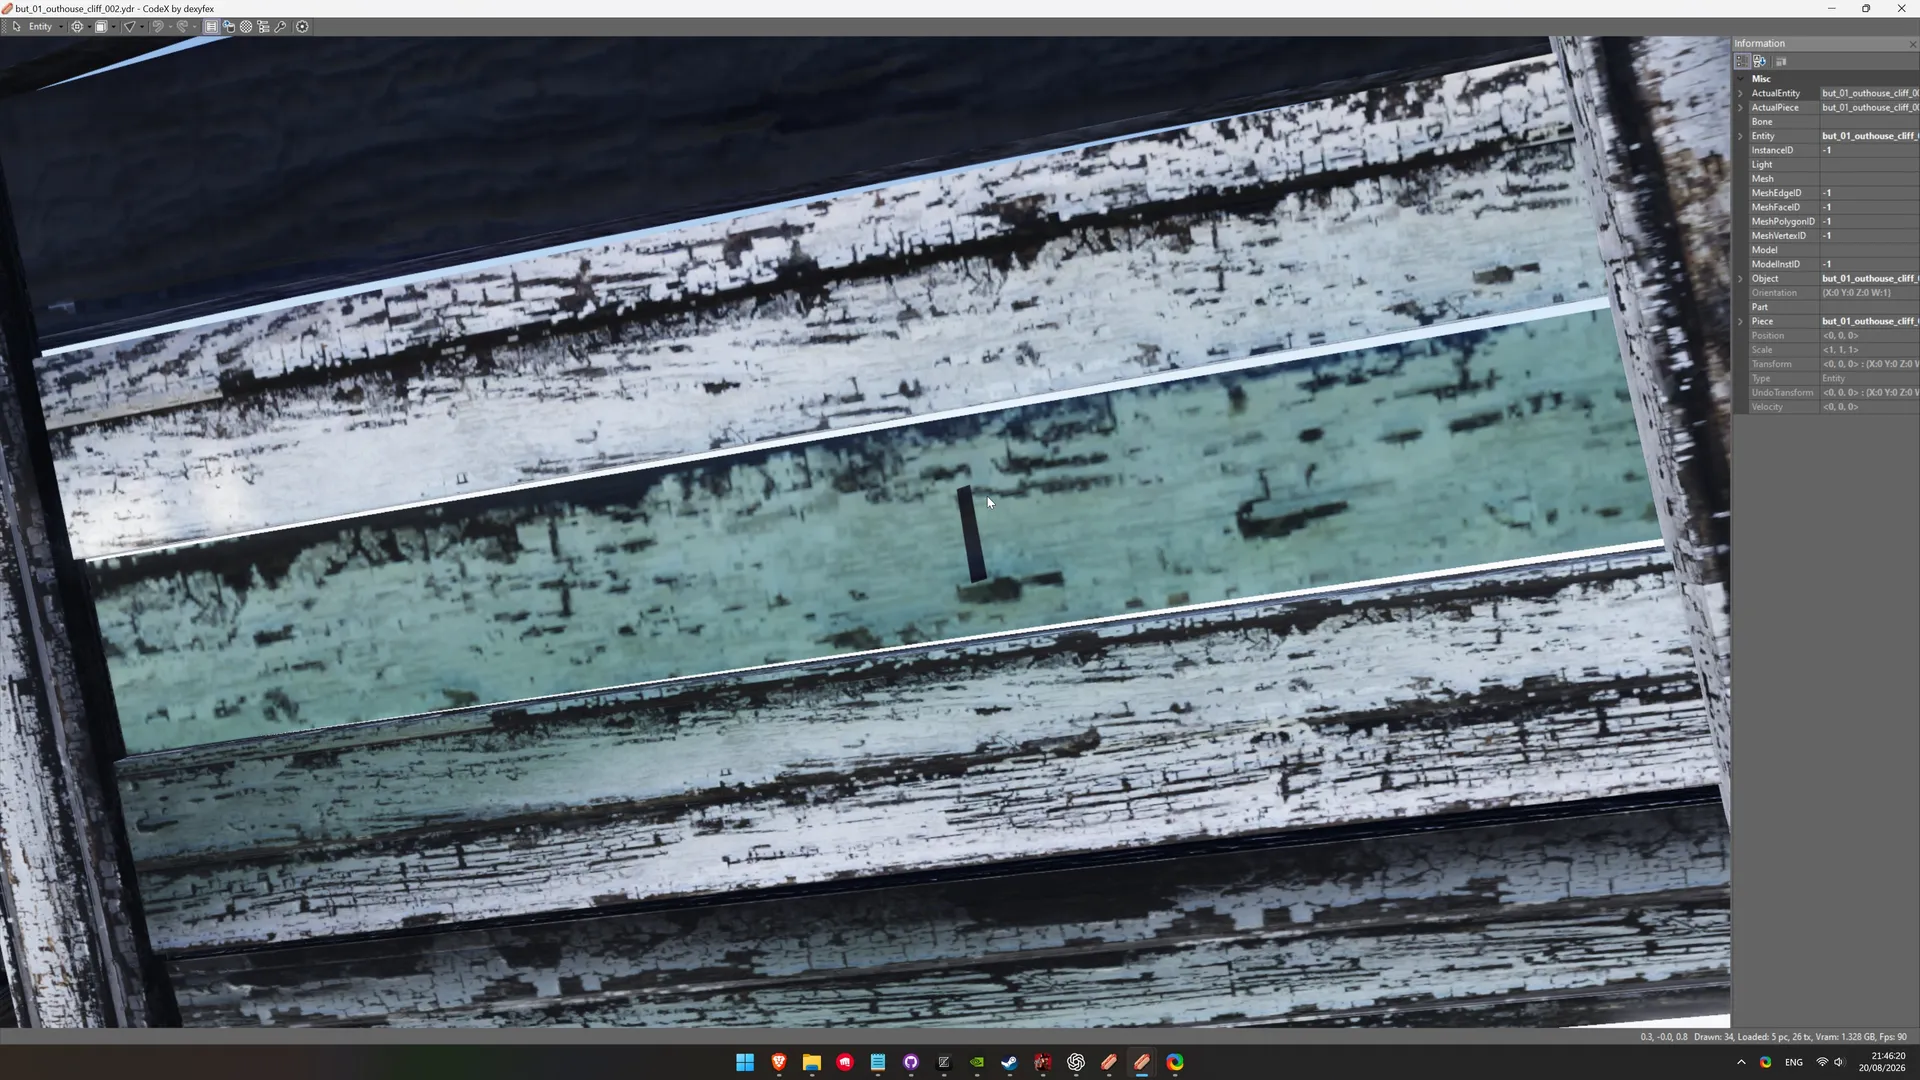This screenshot has width=1920, height=1080.
Task: Expand the Object property row
Action: pyautogui.click(x=1740, y=279)
